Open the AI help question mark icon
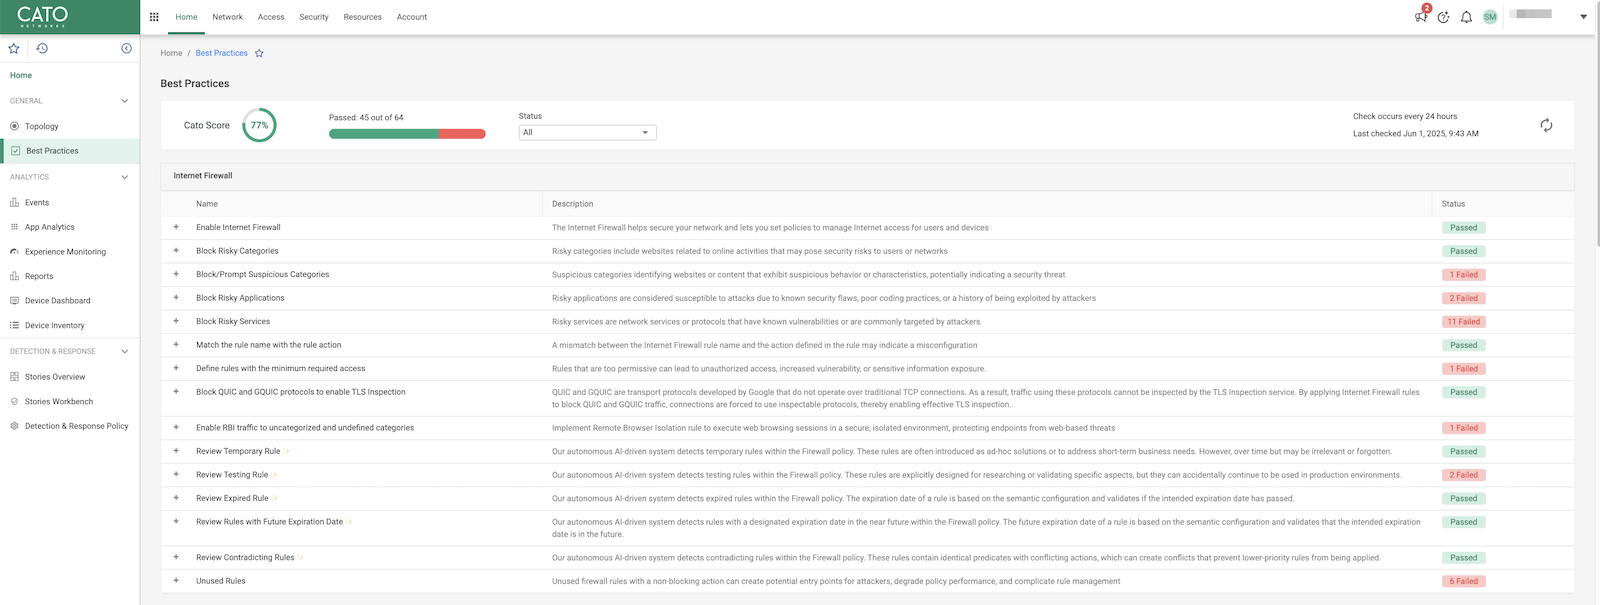1600x605 pixels. coord(1444,17)
